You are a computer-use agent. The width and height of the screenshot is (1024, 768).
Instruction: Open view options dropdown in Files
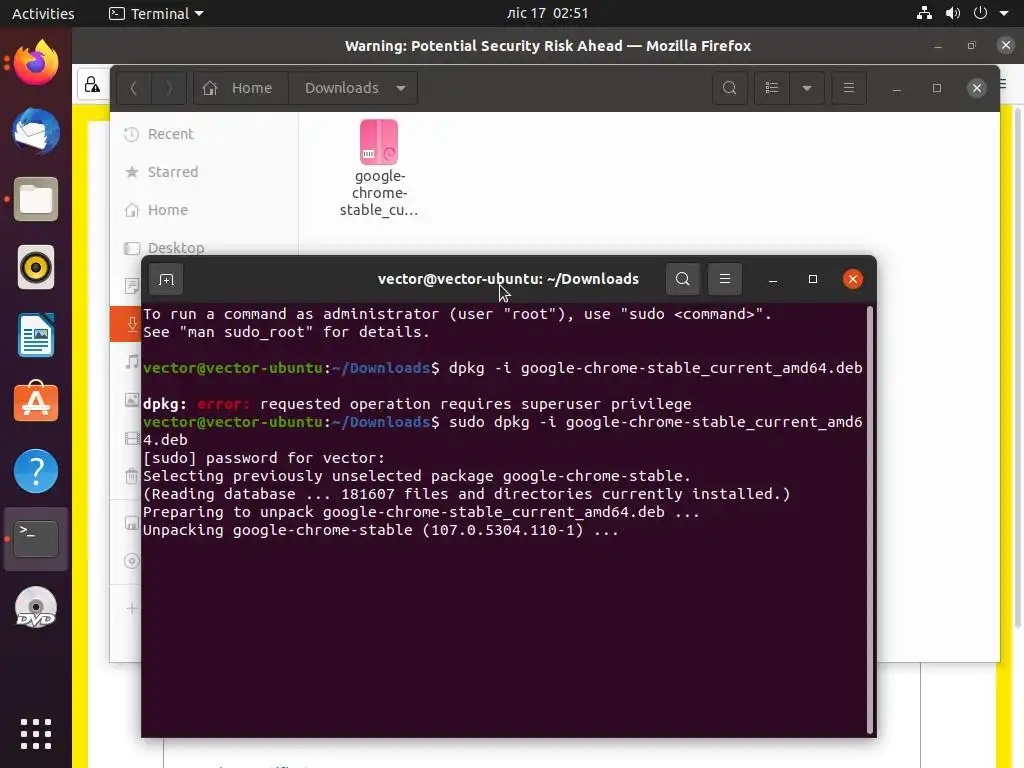click(807, 88)
